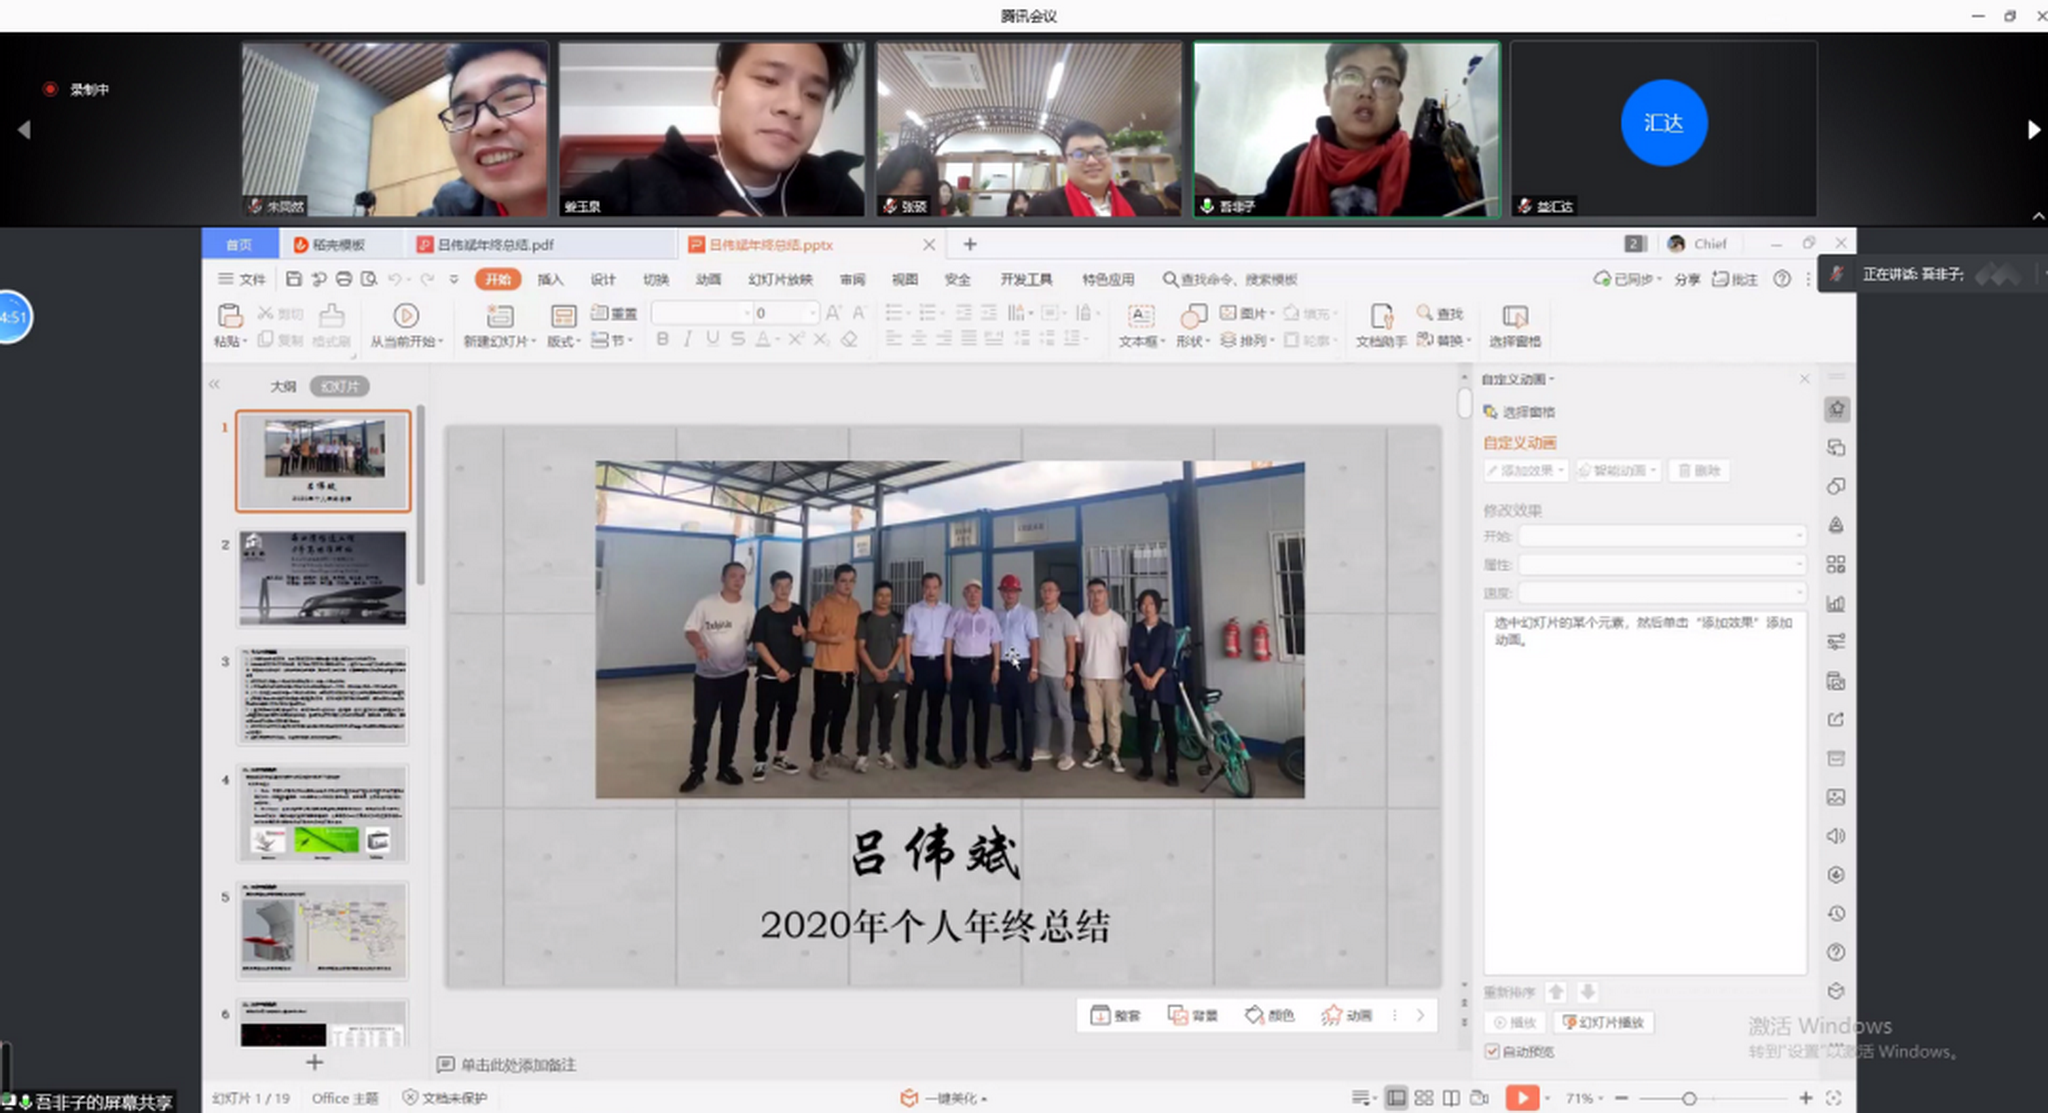The width and height of the screenshot is (2048, 1113).
Task: Click the Print icon in quick access toolbar
Action: coord(344,279)
